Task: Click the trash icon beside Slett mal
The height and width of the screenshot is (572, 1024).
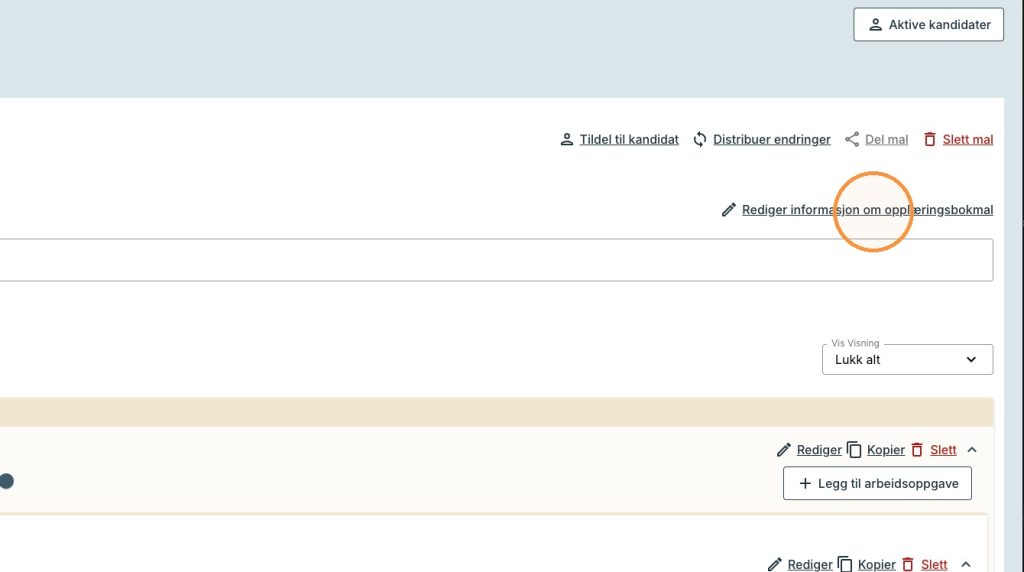Action: [929, 139]
